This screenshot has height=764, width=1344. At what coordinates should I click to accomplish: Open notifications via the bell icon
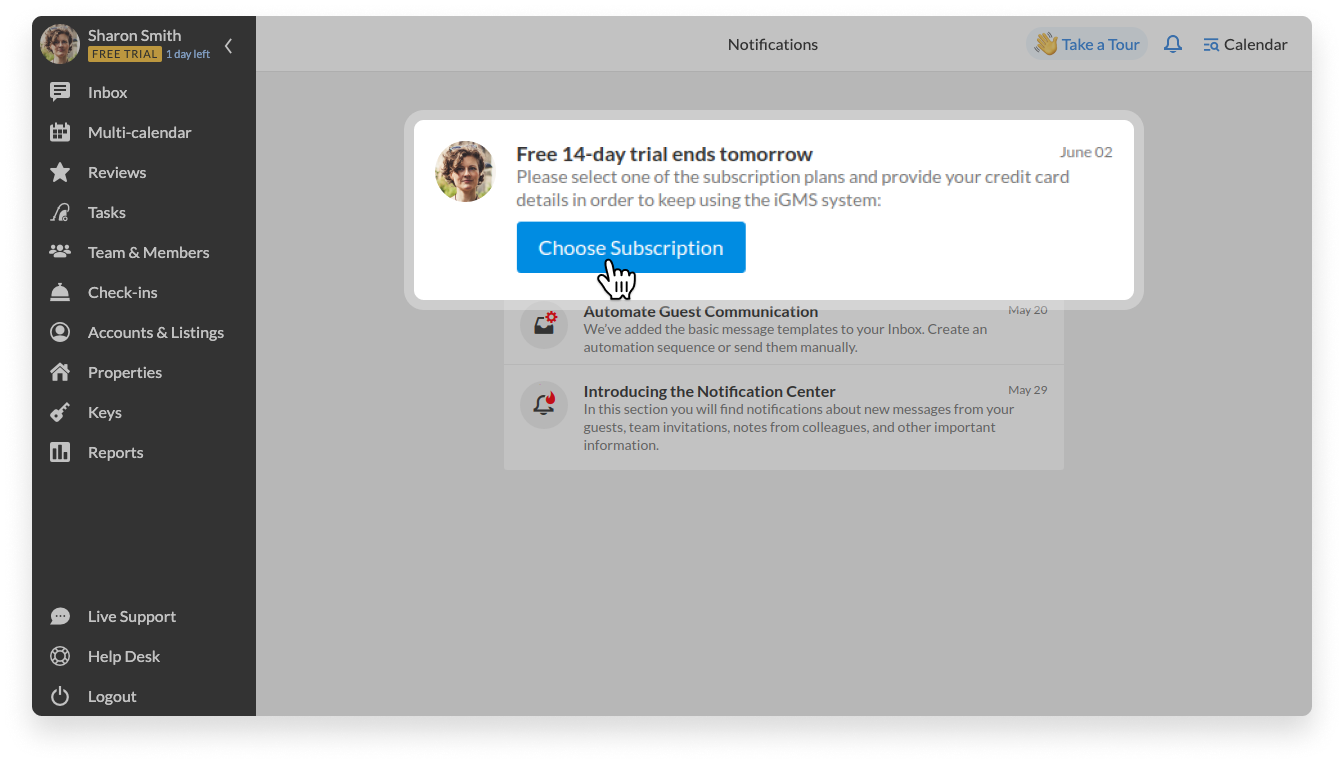[1173, 44]
